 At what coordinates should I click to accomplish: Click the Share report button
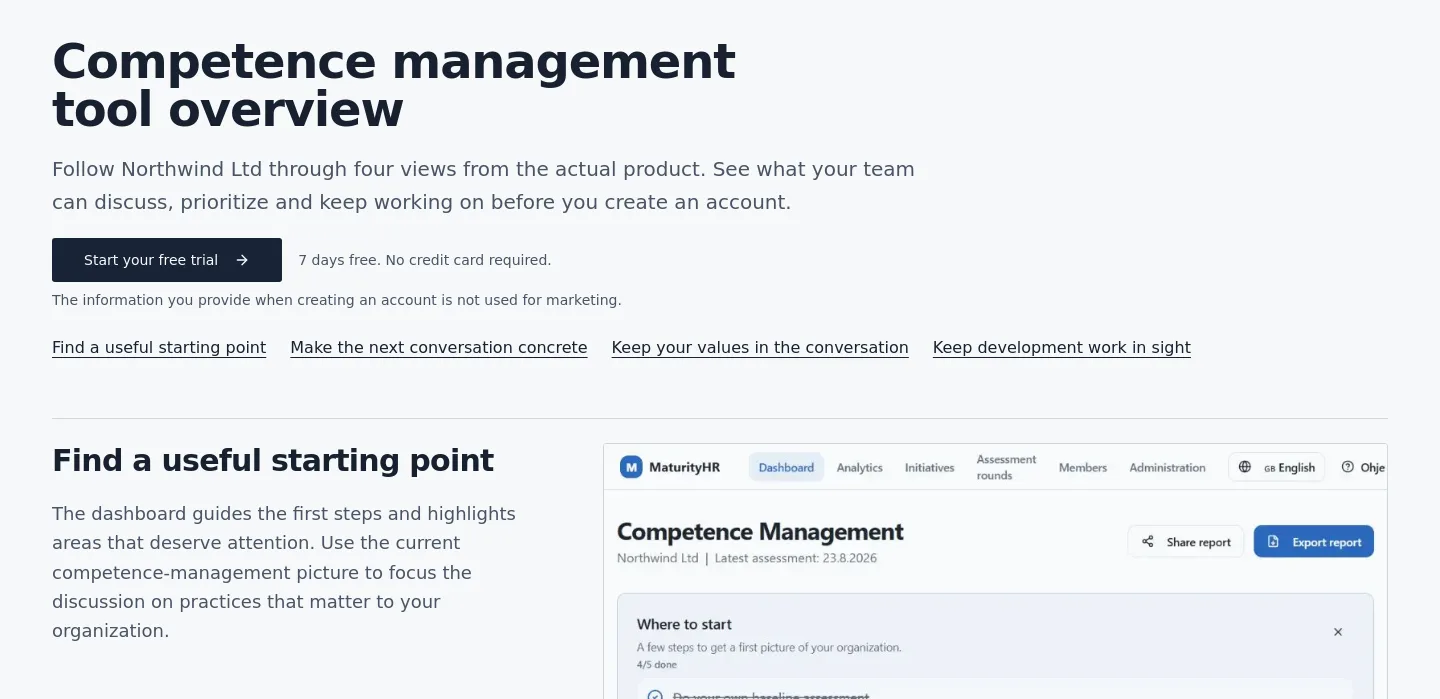[x=1186, y=542]
